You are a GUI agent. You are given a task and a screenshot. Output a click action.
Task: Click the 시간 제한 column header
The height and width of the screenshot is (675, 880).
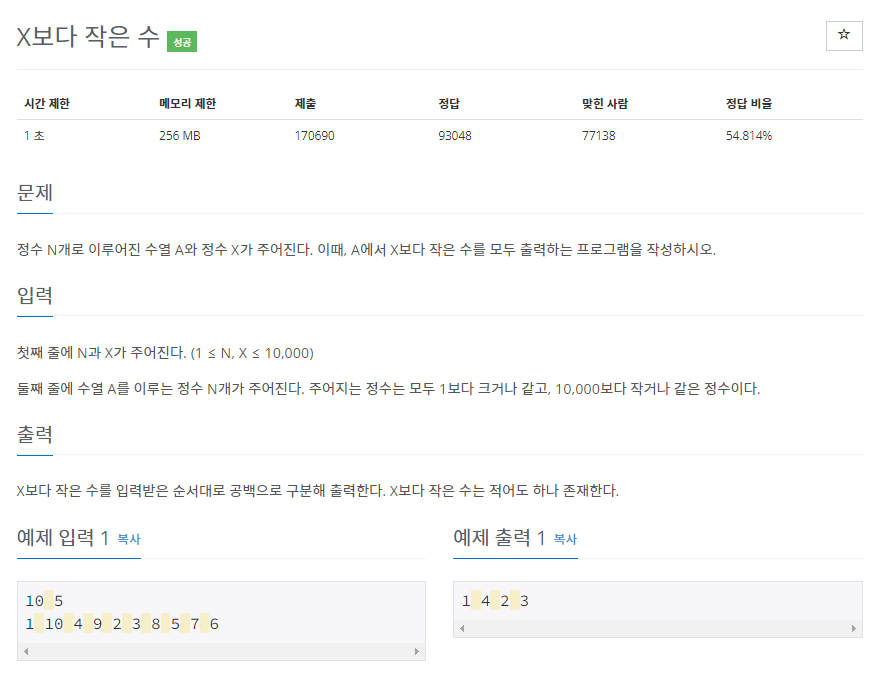(47, 103)
